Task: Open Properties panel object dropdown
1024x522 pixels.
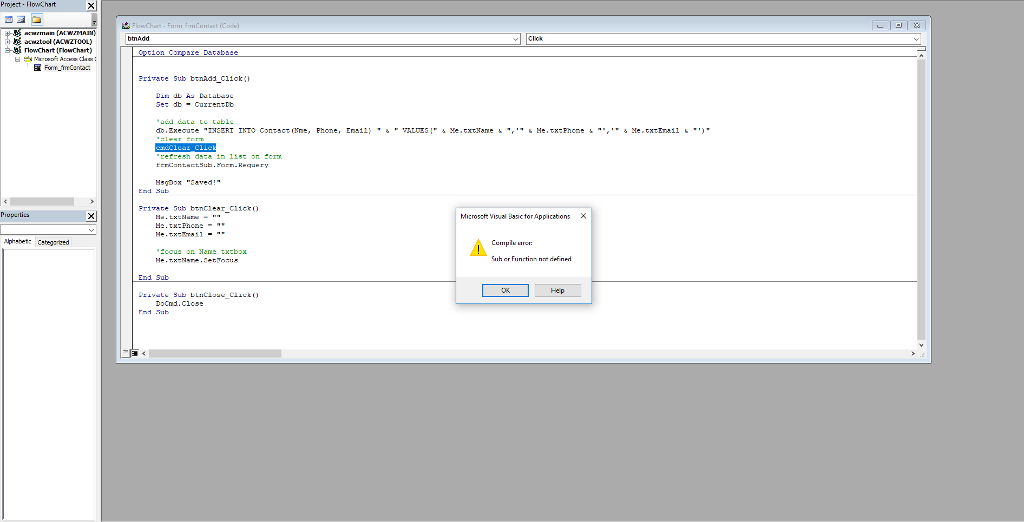Action: tap(91, 230)
